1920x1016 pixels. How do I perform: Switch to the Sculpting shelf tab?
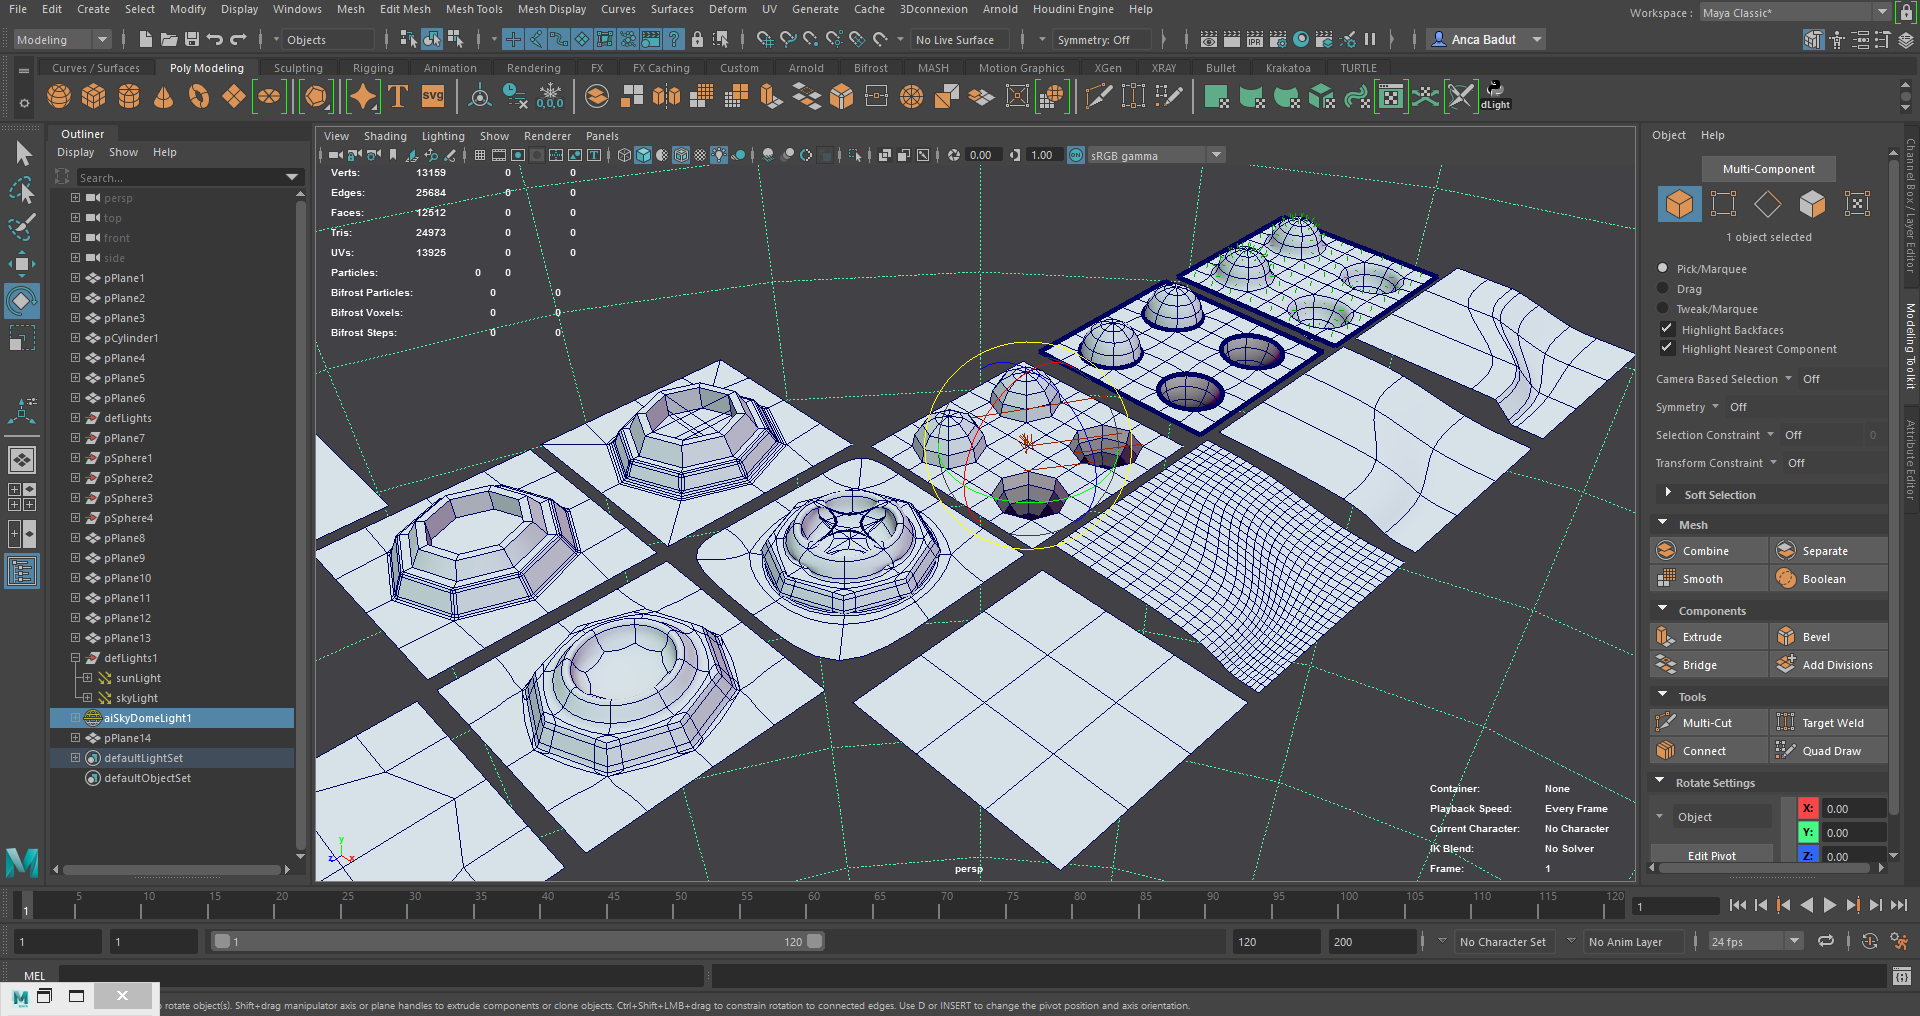coord(298,68)
